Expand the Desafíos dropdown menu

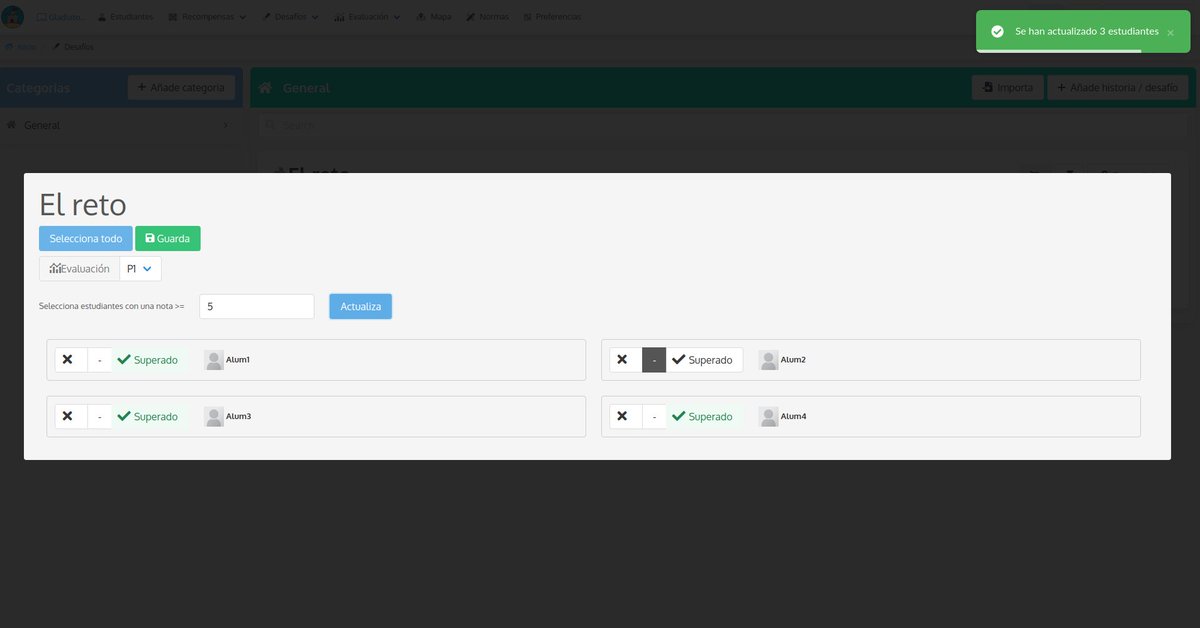click(290, 16)
